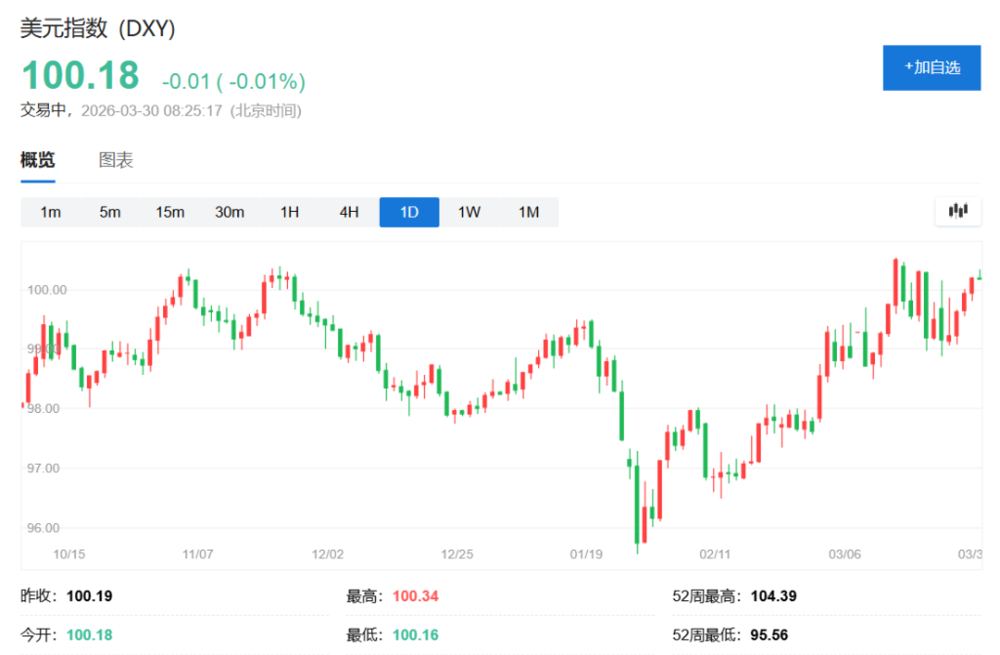Image resolution: width=1000 pixels, height=655 pixels.
Task: Switch chart to 1H interval
Action: (290, 212)
